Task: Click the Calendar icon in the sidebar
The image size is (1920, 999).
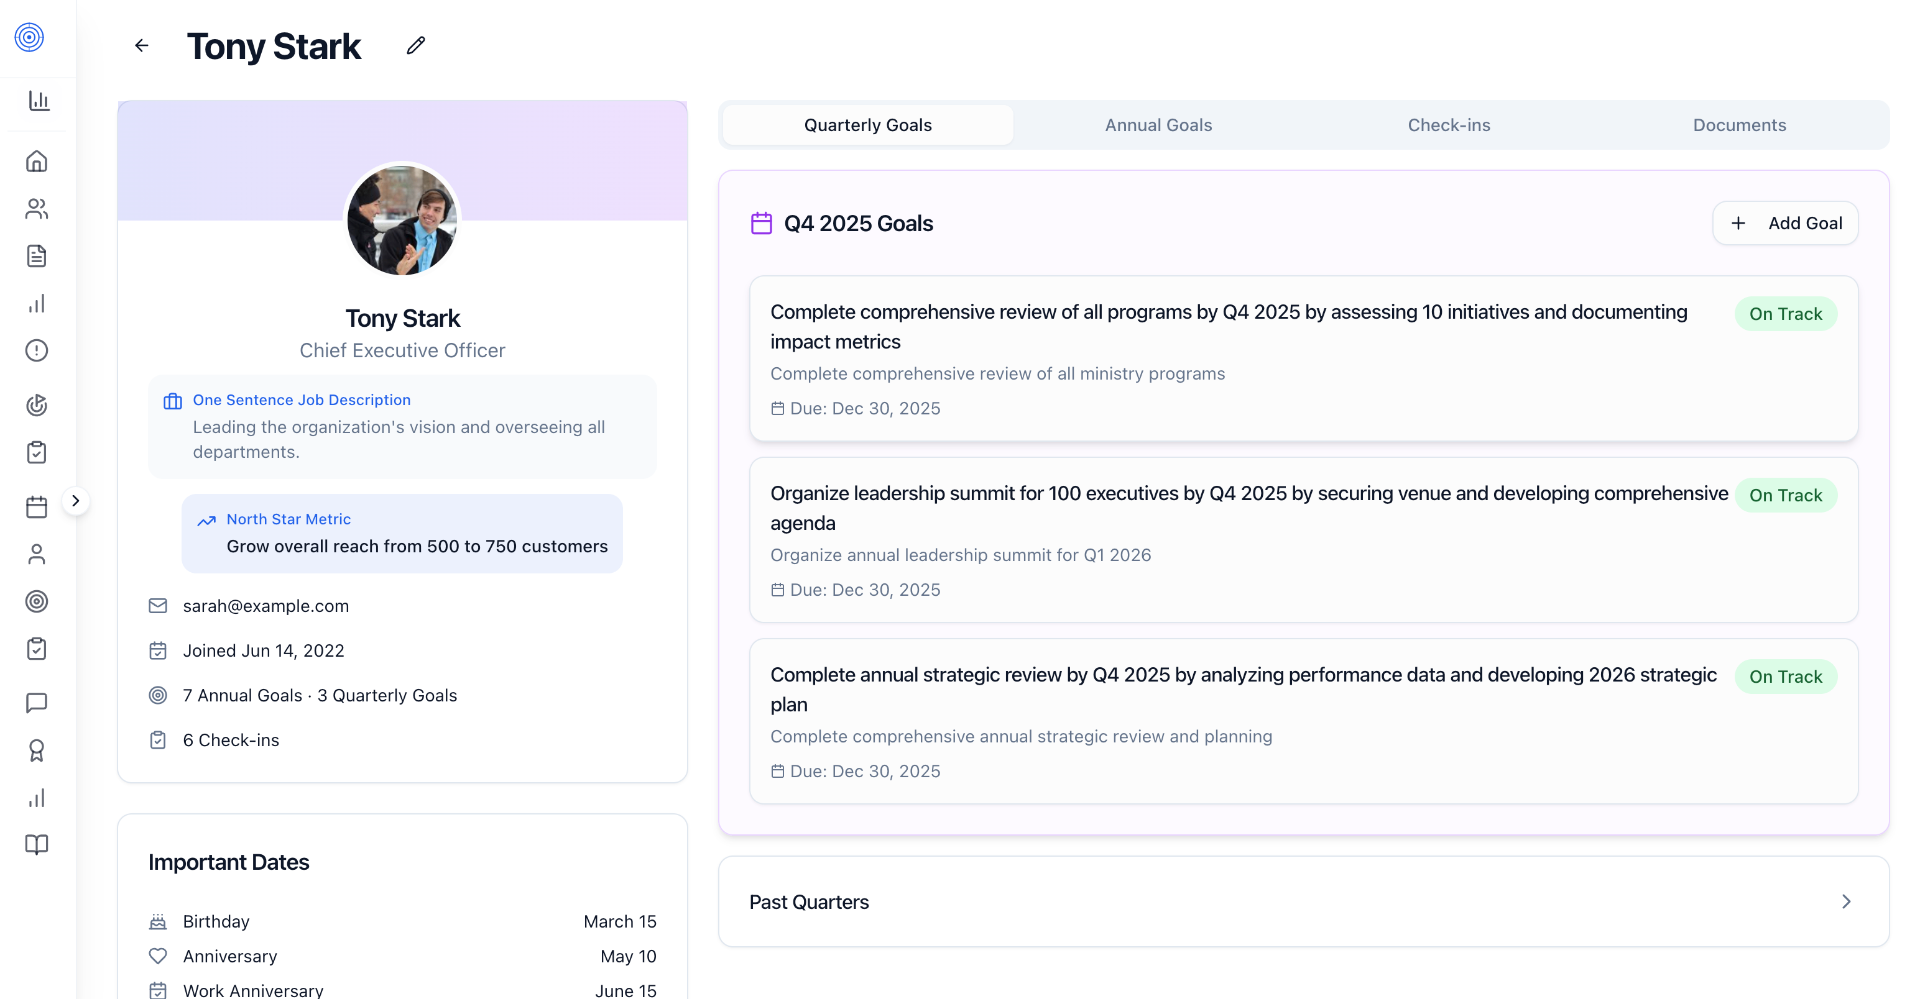Action: (37, 507)
